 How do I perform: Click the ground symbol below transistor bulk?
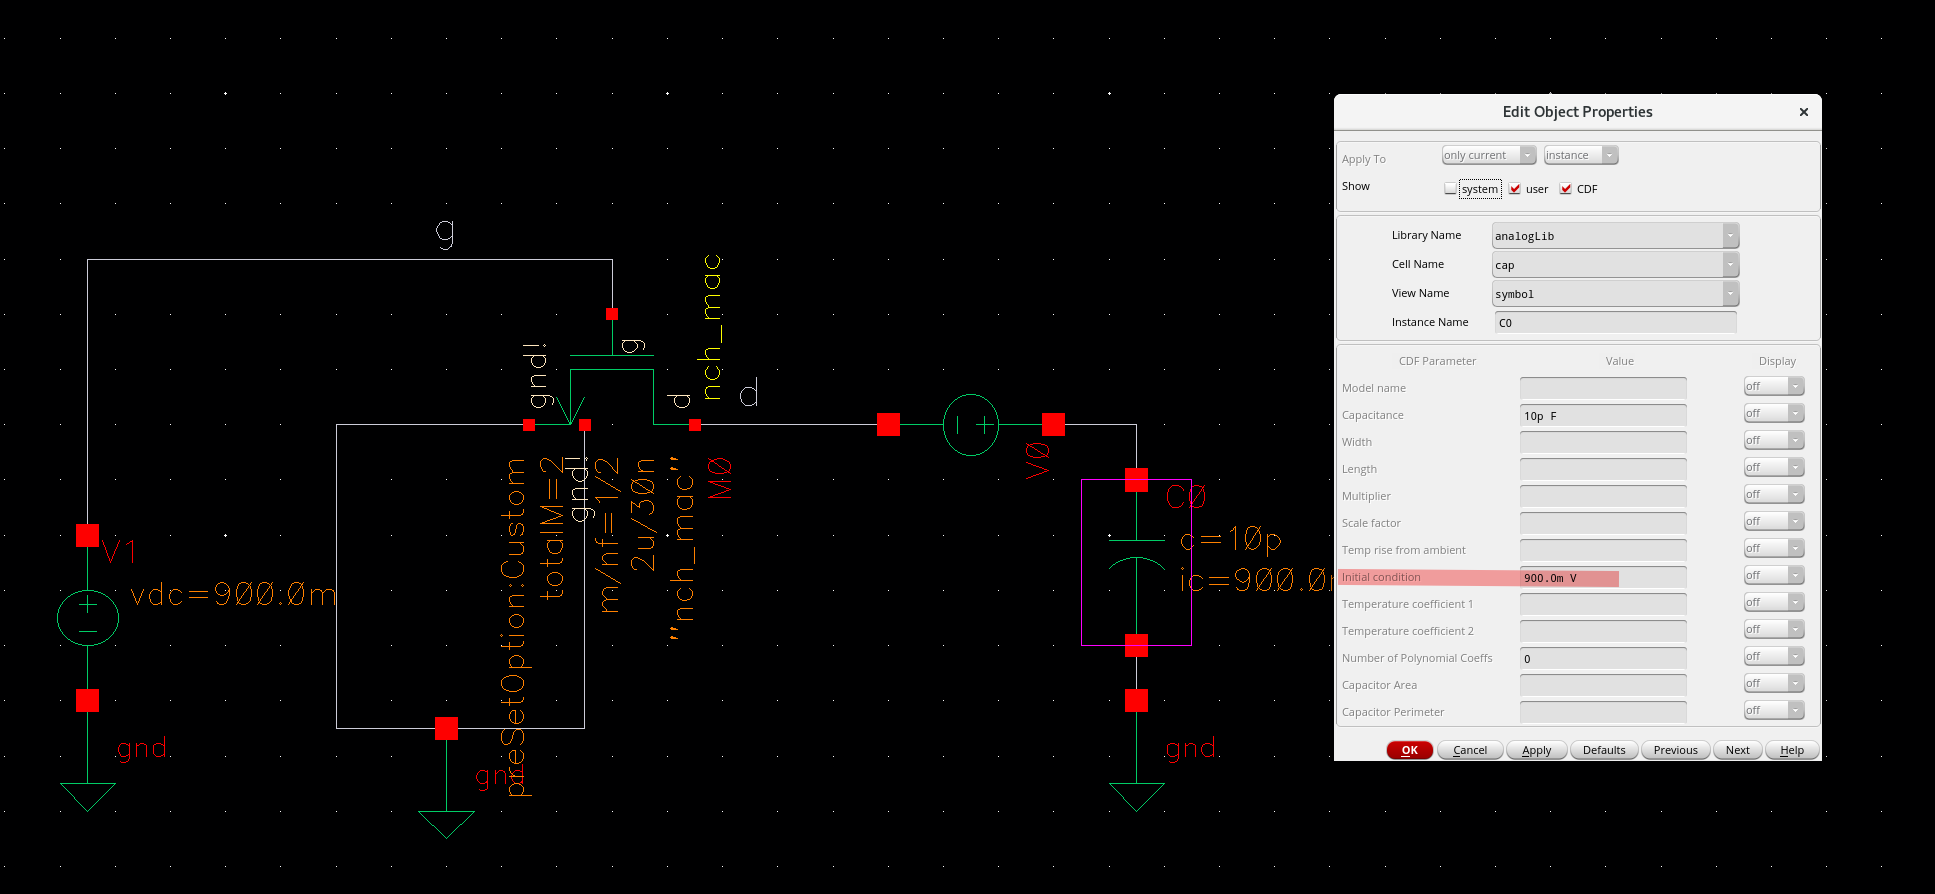click(x=446, y=824)
